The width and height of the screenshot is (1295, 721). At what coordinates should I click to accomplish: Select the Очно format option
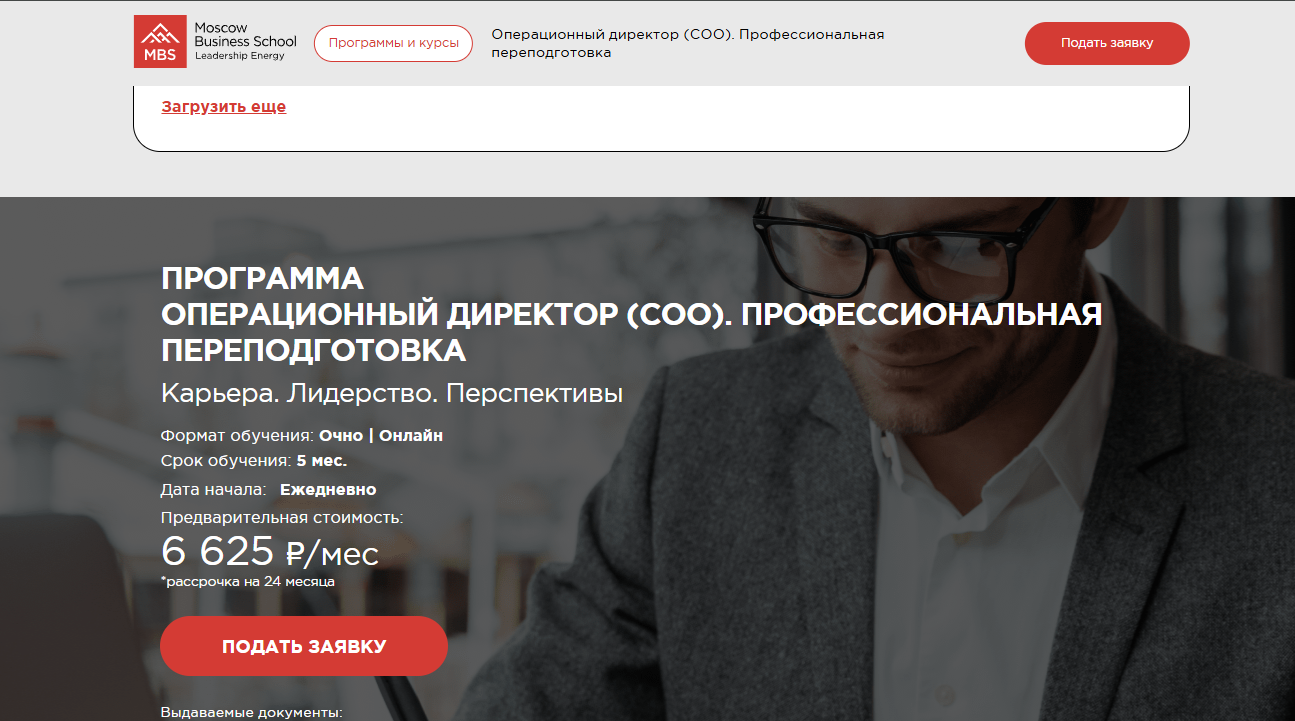click(341, 436)
